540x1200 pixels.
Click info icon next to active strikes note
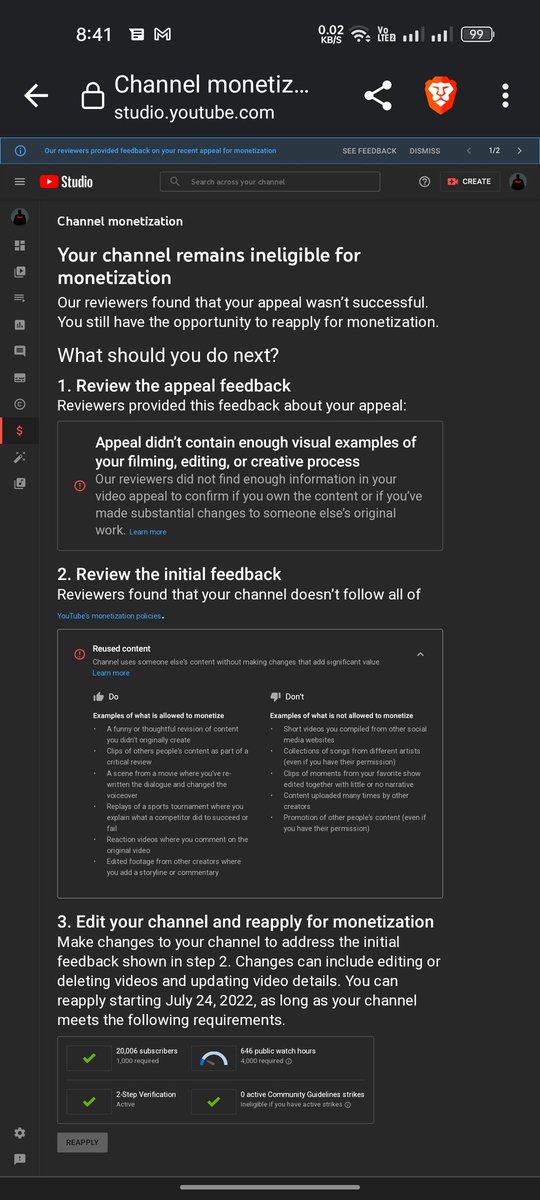348,1105
